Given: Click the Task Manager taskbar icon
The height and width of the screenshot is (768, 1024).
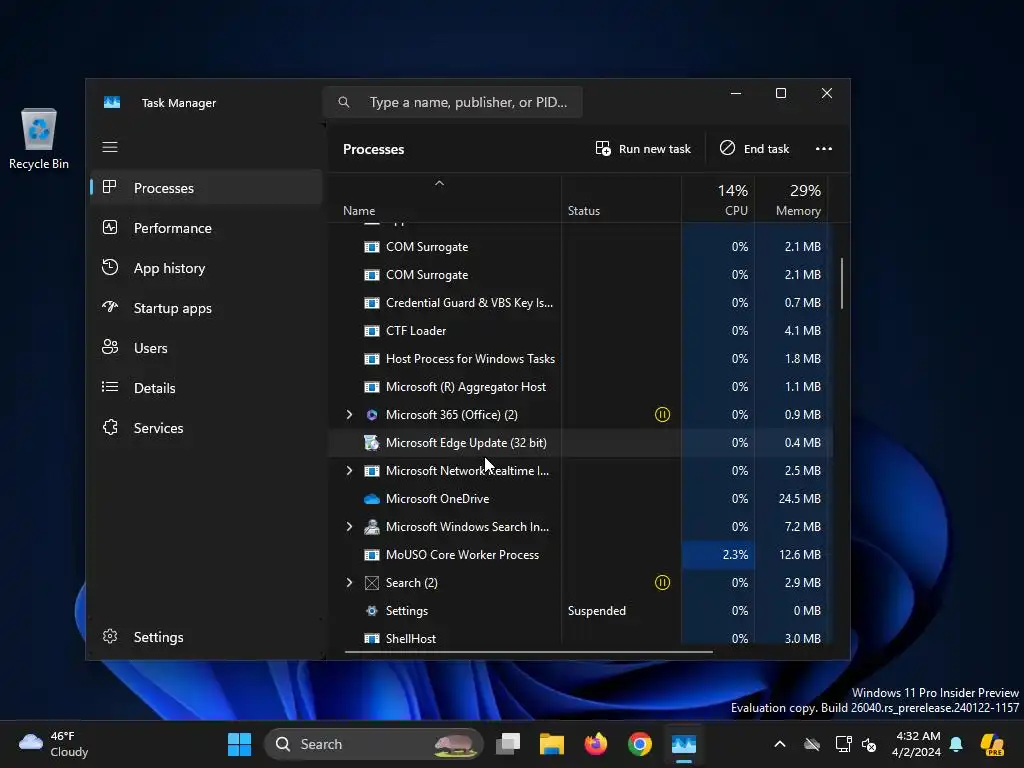Looking at the screenshot, I should pyautogui.click(x=684, y=744).
